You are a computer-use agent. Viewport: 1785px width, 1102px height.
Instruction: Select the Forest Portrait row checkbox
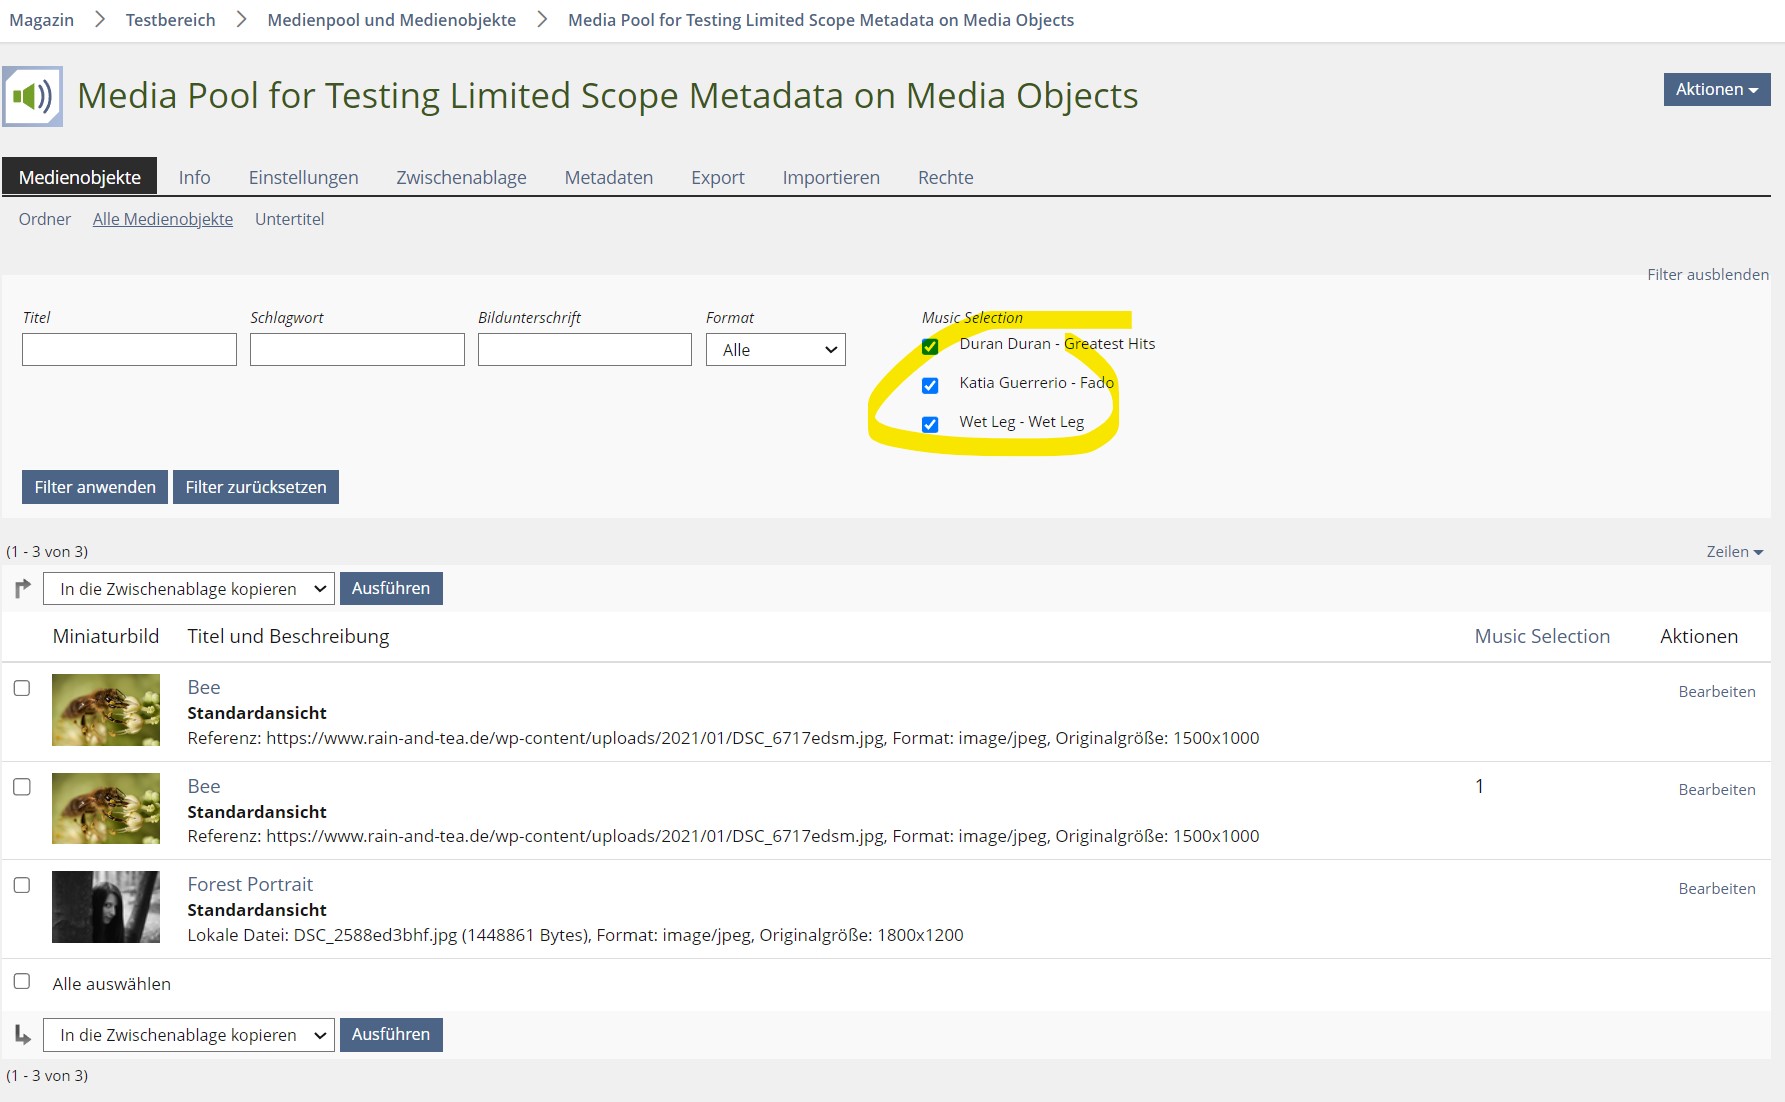click(x=22, y=885)
